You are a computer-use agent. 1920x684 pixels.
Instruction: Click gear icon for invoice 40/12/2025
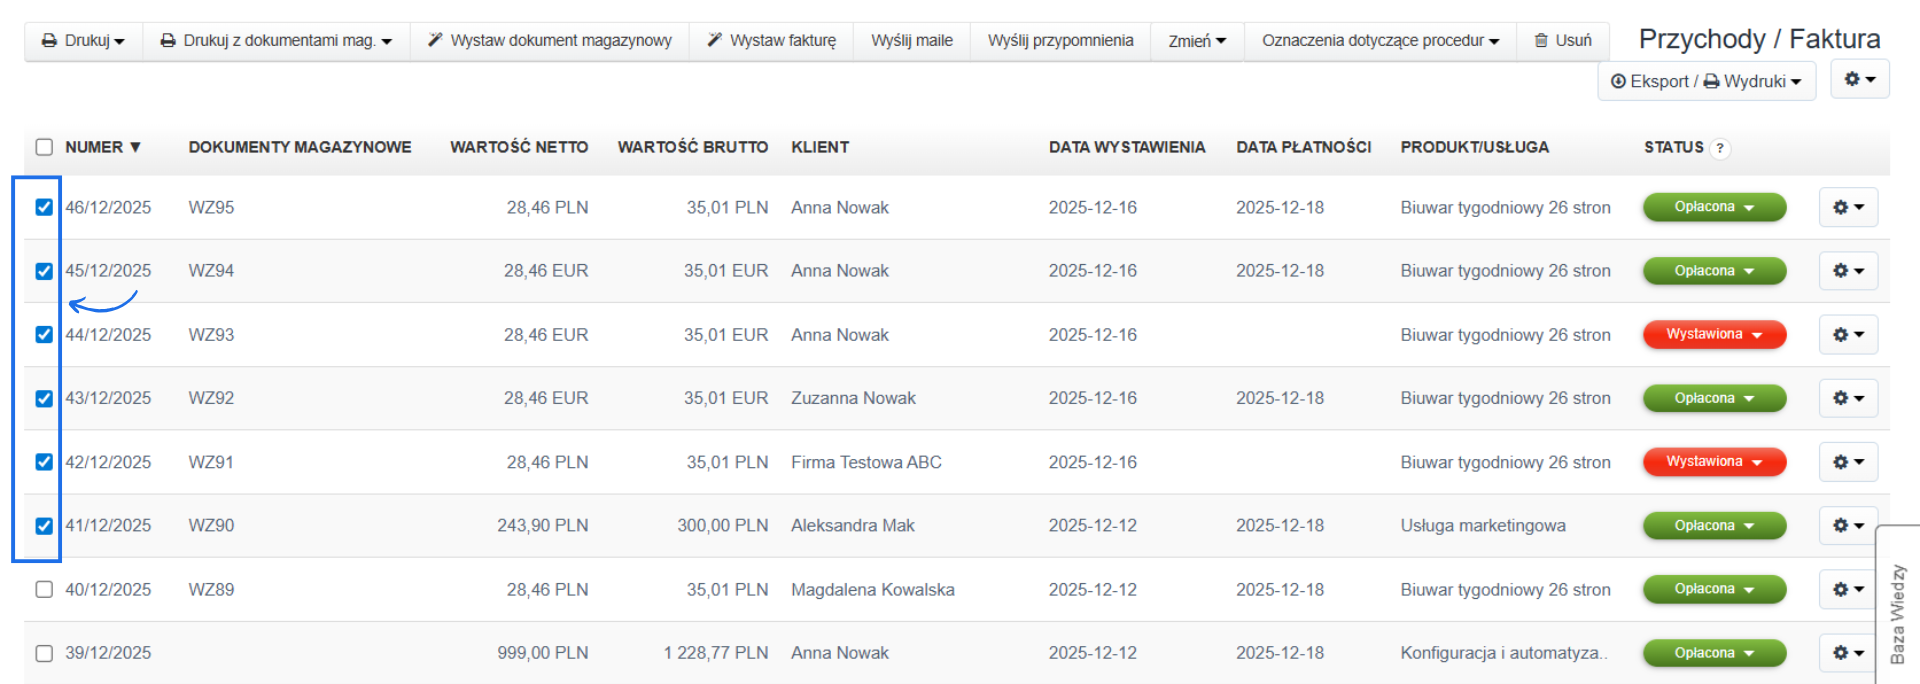(x=1847, y=590)
